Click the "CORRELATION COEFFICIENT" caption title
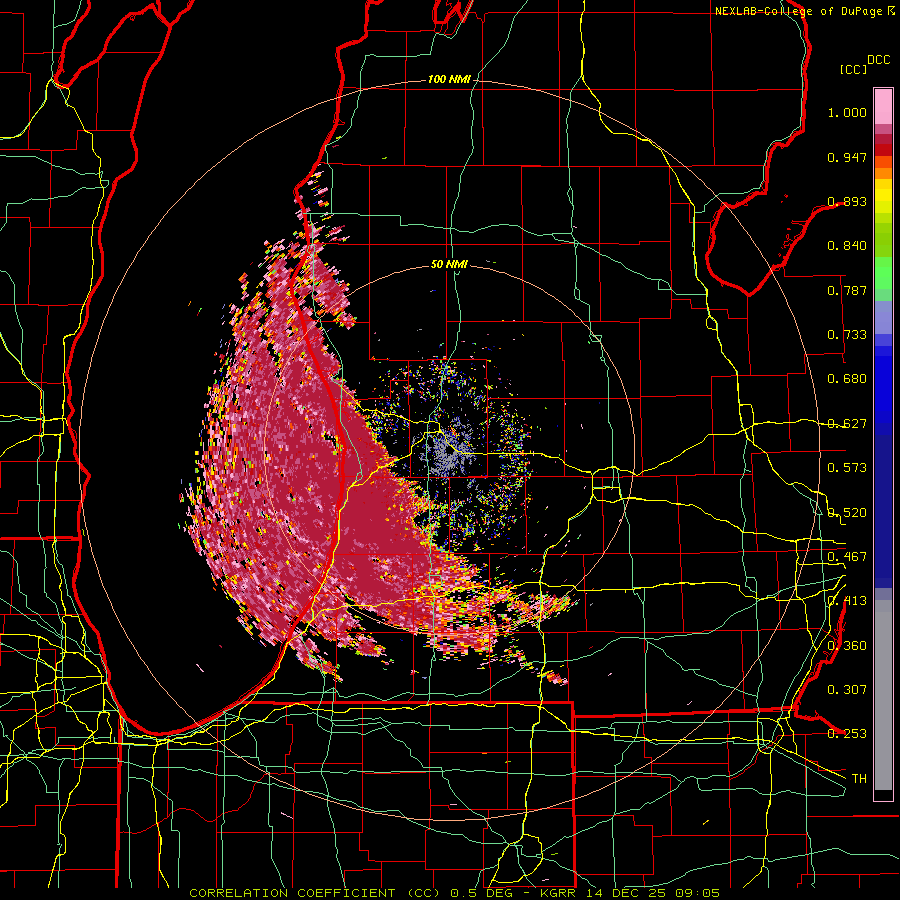This screenshot has height=900, width=900. 292,893
